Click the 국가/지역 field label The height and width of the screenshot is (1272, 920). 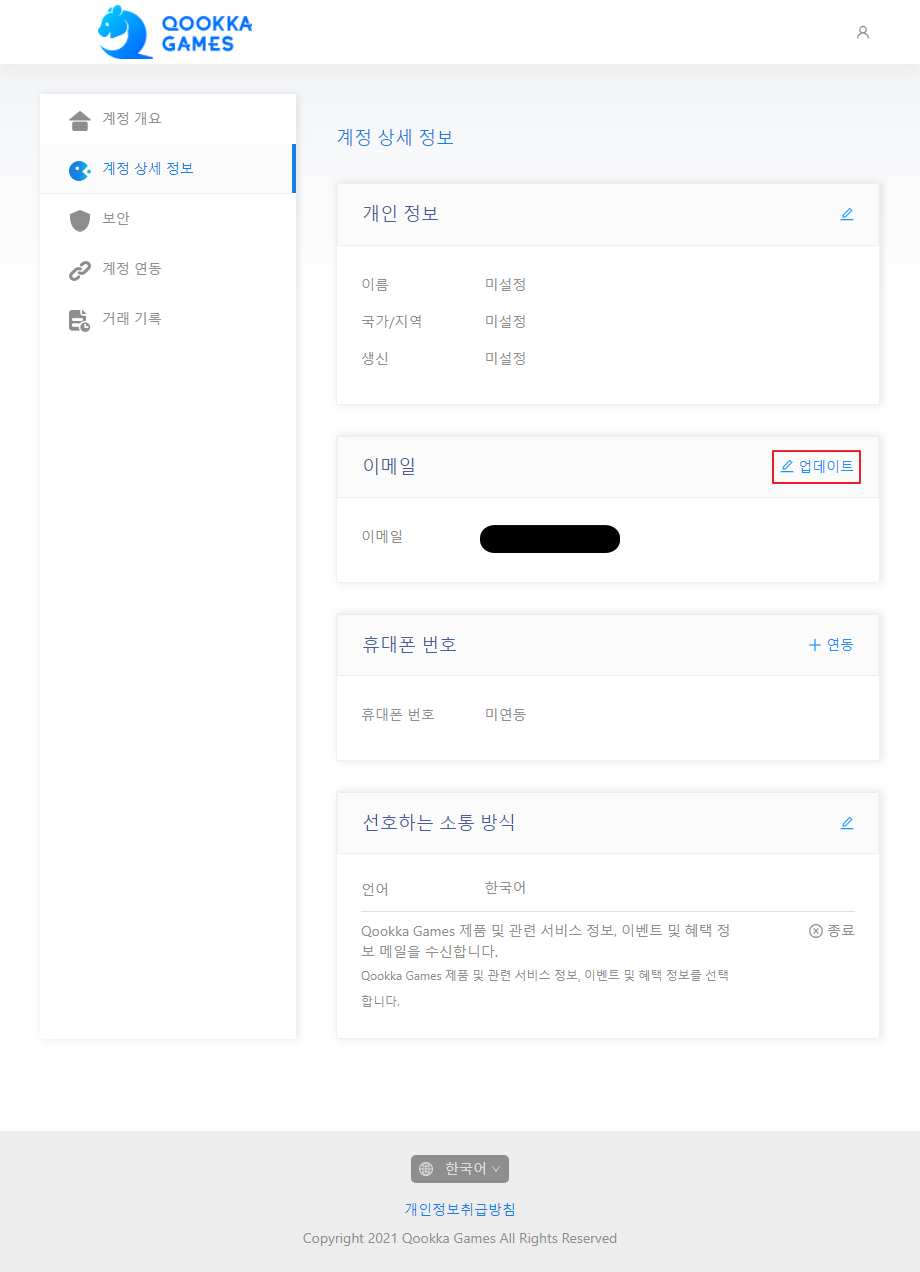[392, 321]
